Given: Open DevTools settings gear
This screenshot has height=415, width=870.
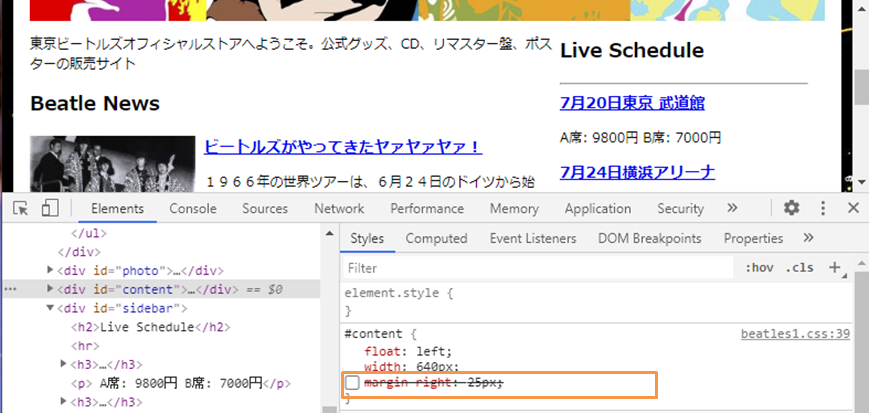Looking at the screenshot, I should pyautogui.click(x=791, y=208).
